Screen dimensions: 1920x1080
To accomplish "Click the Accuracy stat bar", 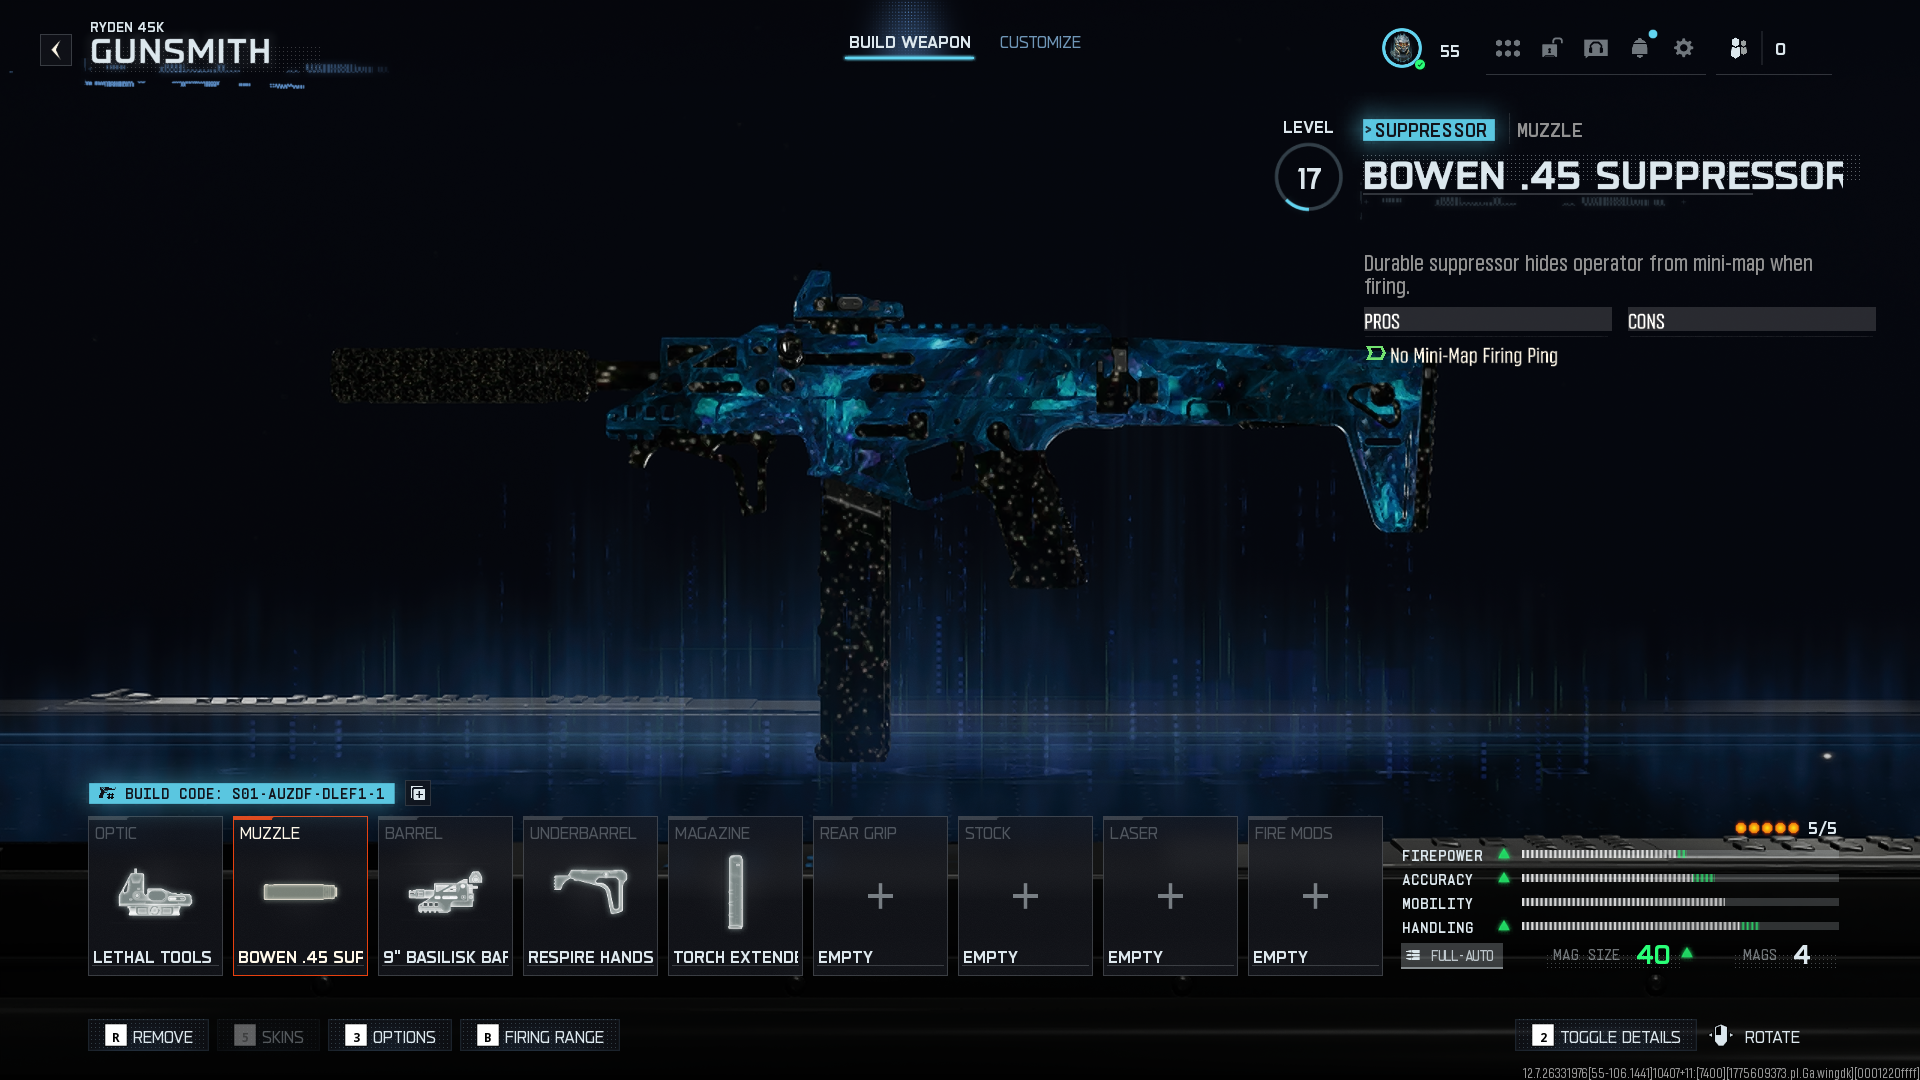I will tap(1680, 878).
